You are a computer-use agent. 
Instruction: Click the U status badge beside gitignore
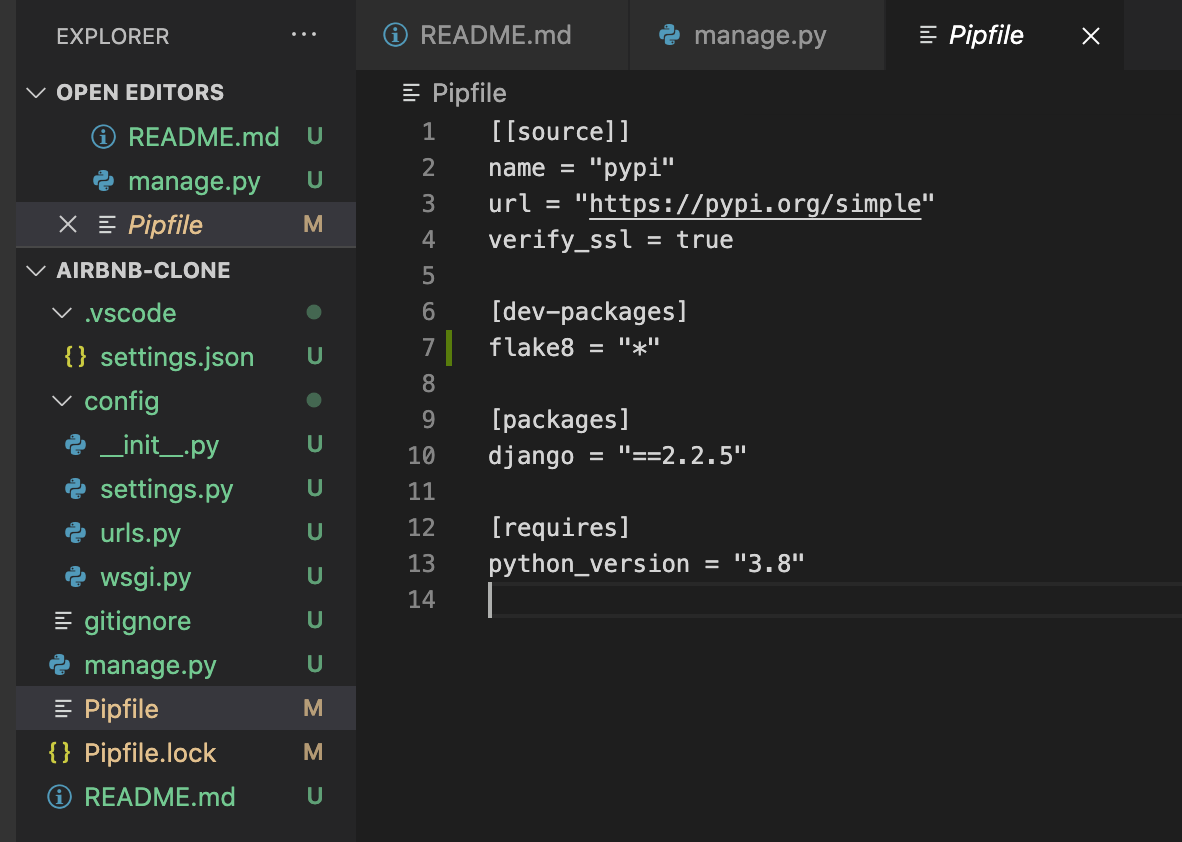(314, 620)
